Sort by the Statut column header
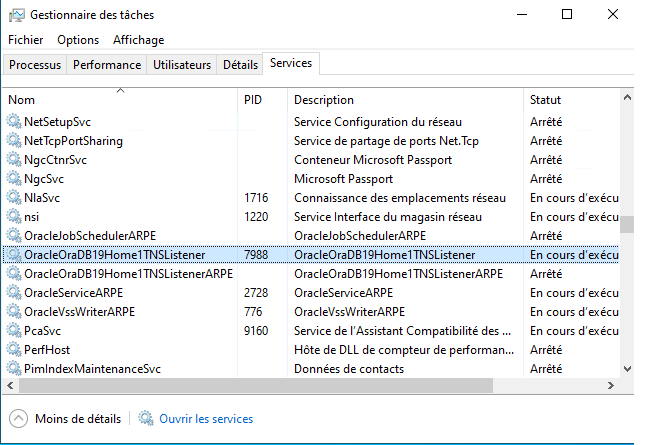 pyautogui.click(x=571, y=100)
